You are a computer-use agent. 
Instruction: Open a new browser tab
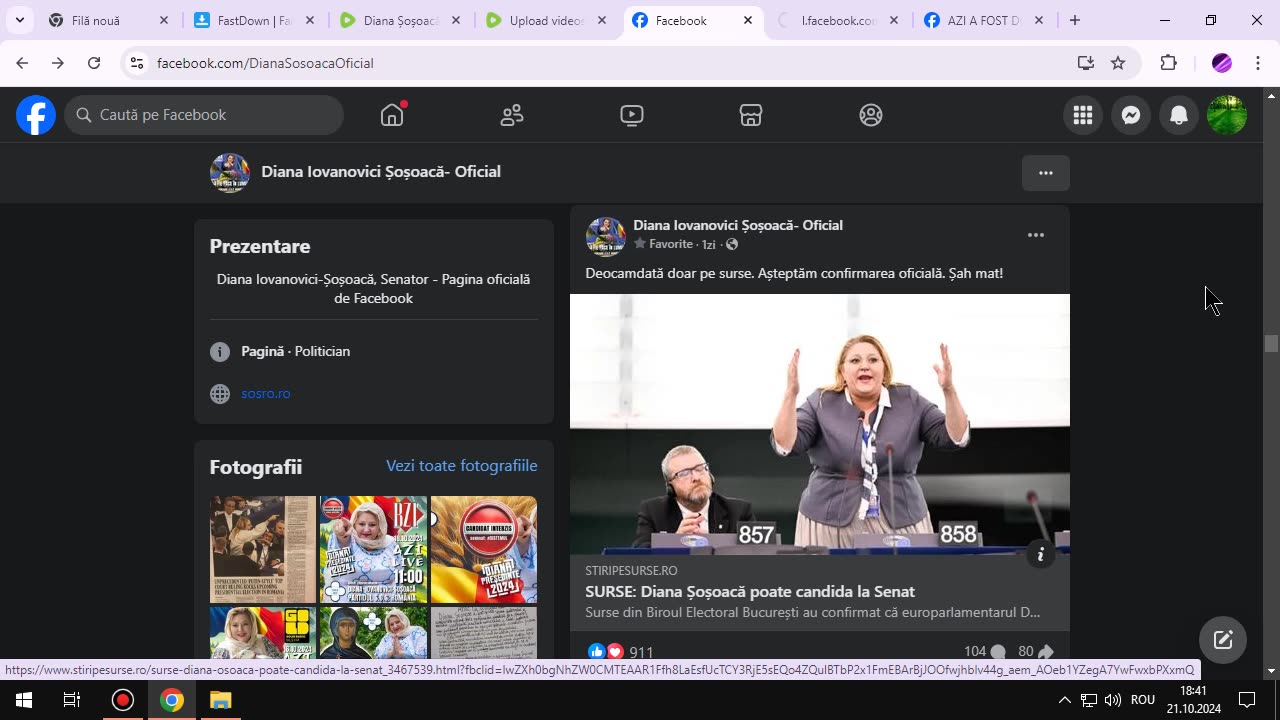1075,20
